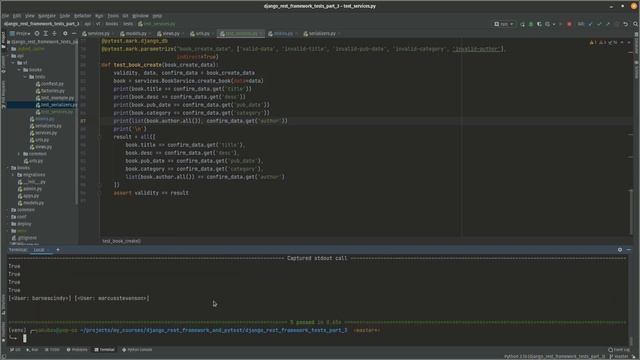Viewport: 640px width, 360px height.
Task: Select the Local terminal tab
Action: (x=39, y=249)
